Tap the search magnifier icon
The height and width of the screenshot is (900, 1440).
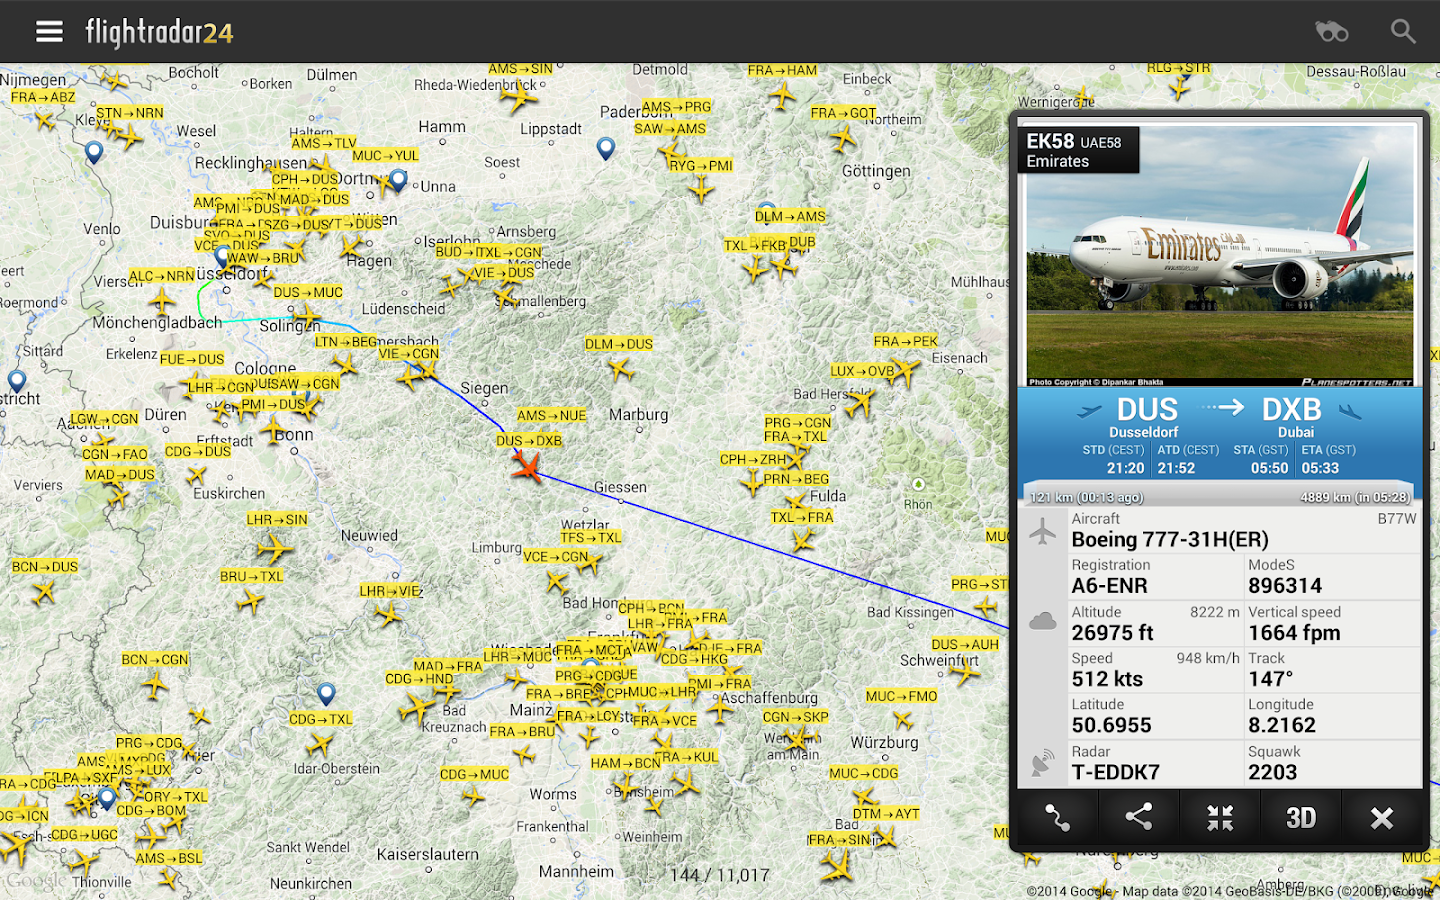1403,32
